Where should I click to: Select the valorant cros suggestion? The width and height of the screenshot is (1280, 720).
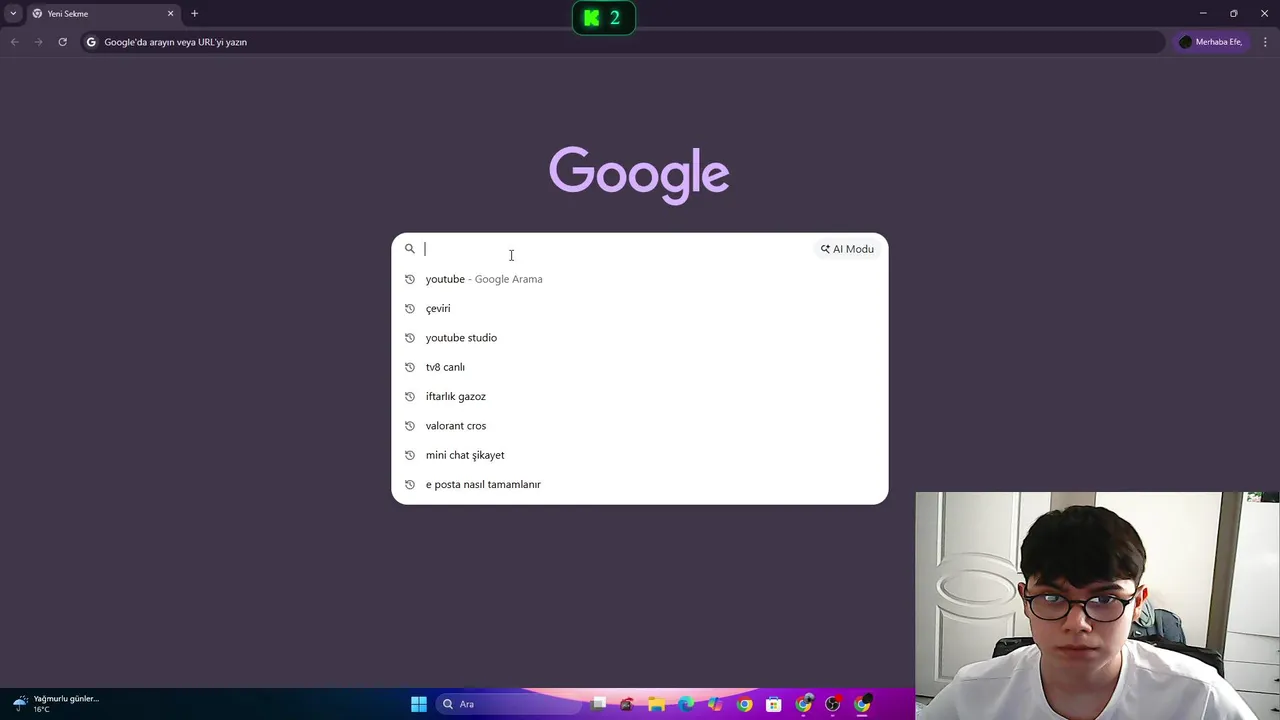pos(640,426)
